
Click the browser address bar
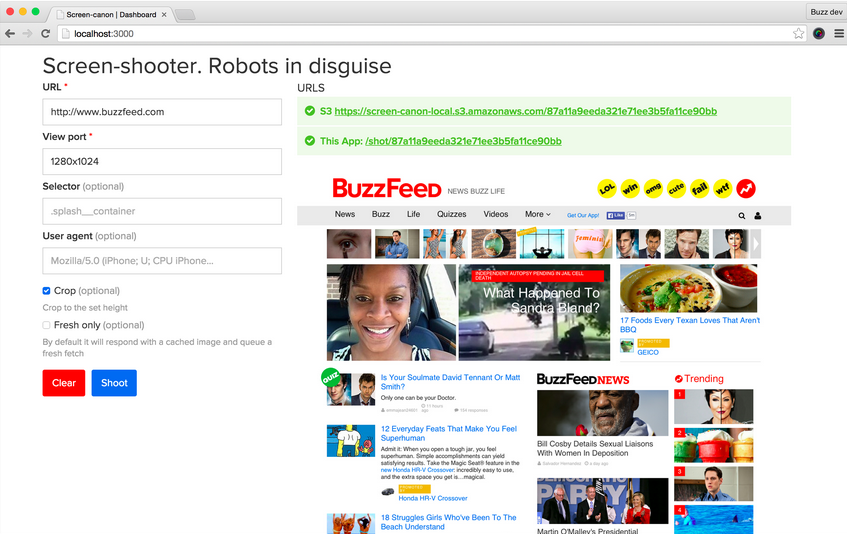click(x=432, y=33)
